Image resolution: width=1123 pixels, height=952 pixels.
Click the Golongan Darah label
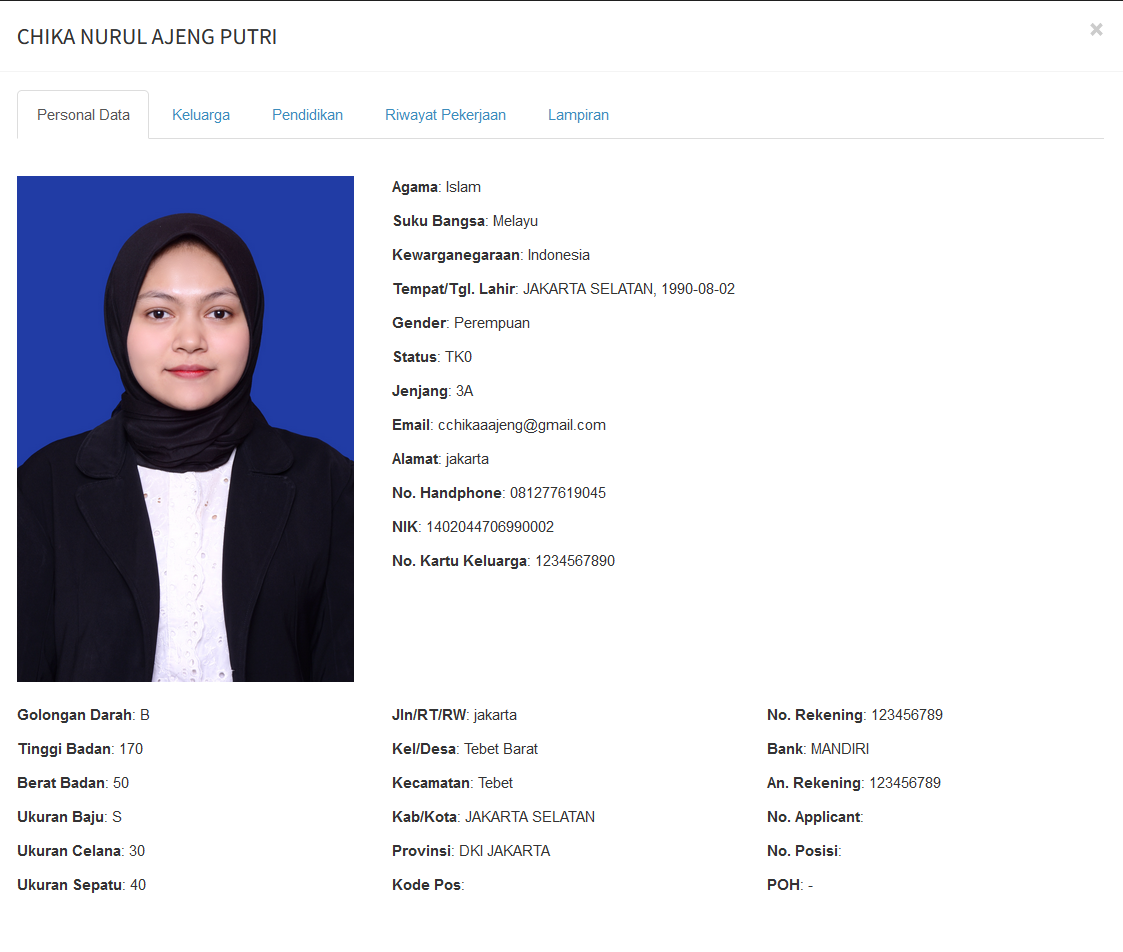click(75, 715)
